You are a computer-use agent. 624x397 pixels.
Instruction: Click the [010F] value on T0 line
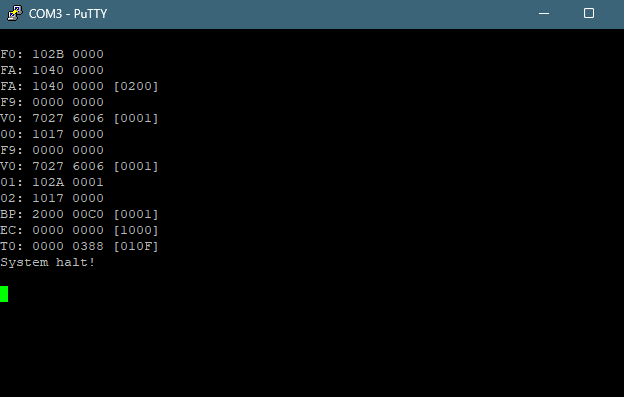pyautogui.click(x=136, y=246)
